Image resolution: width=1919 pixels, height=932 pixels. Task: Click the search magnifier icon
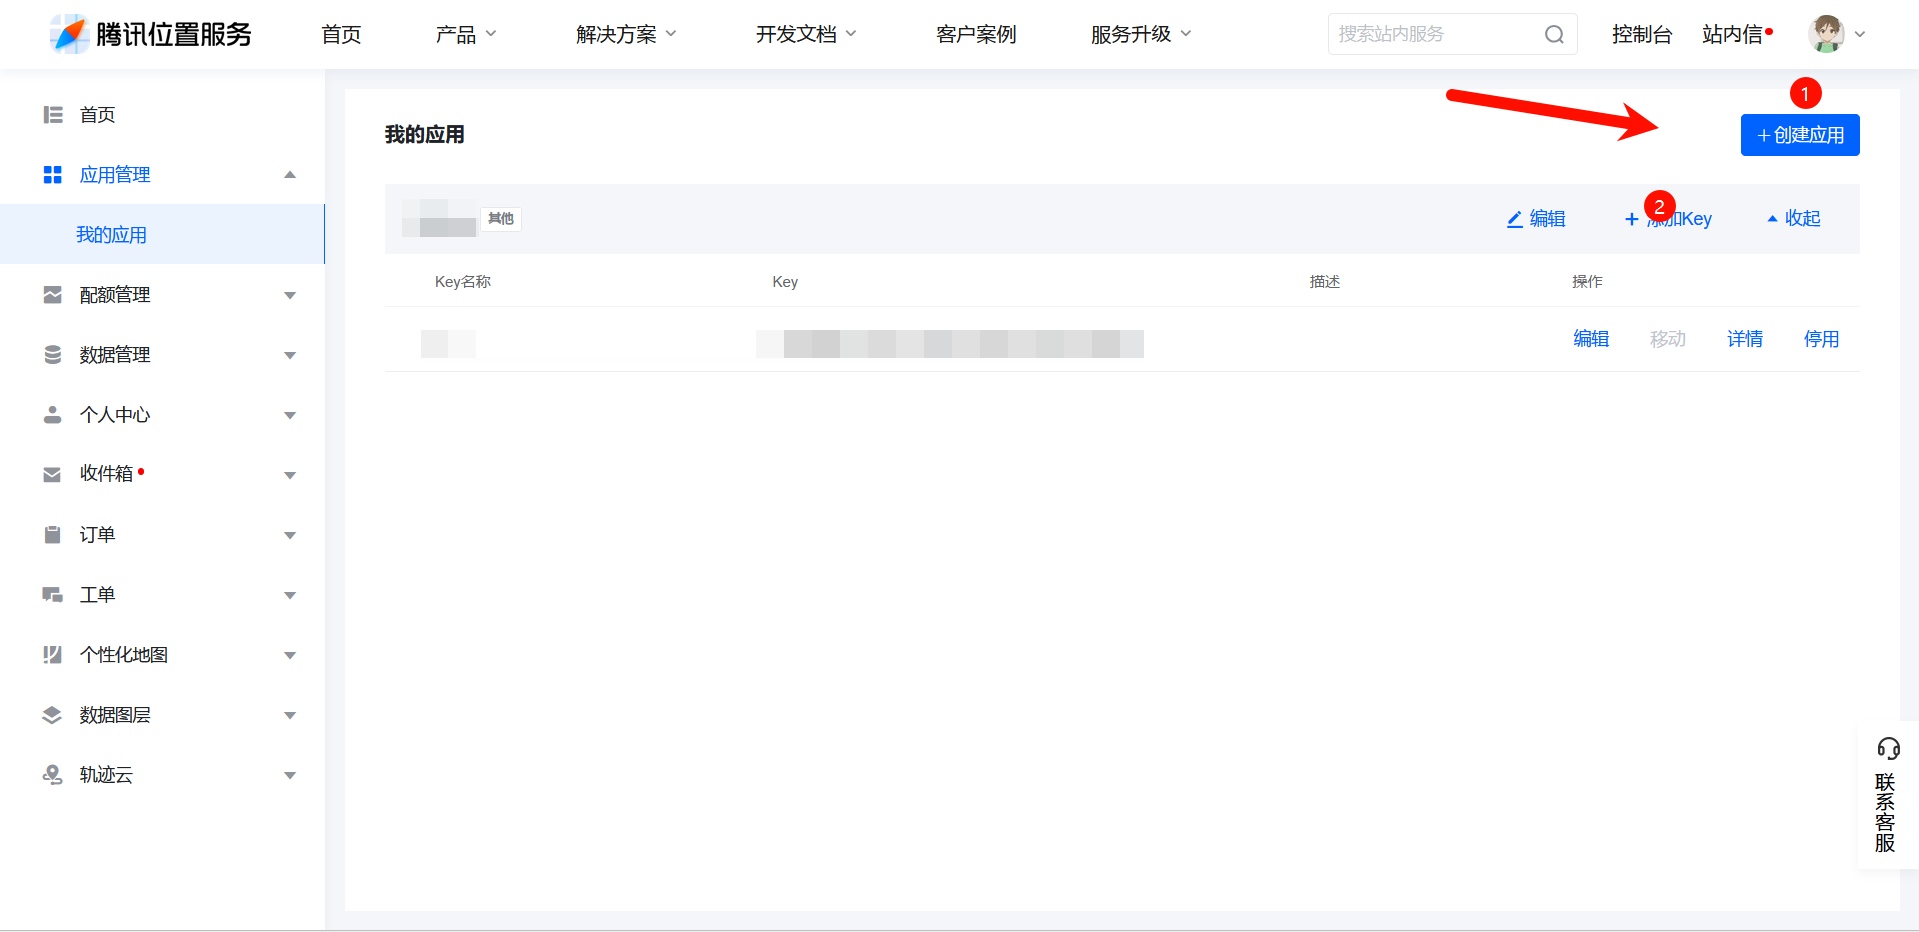click(x=1553, y=34)
